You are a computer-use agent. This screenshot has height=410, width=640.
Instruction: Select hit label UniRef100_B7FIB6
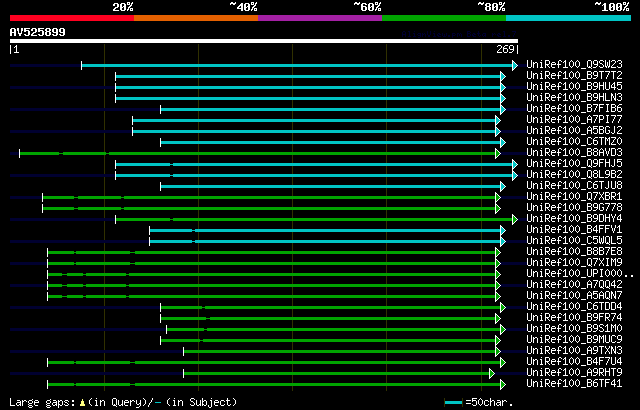(x=574, y=109)
